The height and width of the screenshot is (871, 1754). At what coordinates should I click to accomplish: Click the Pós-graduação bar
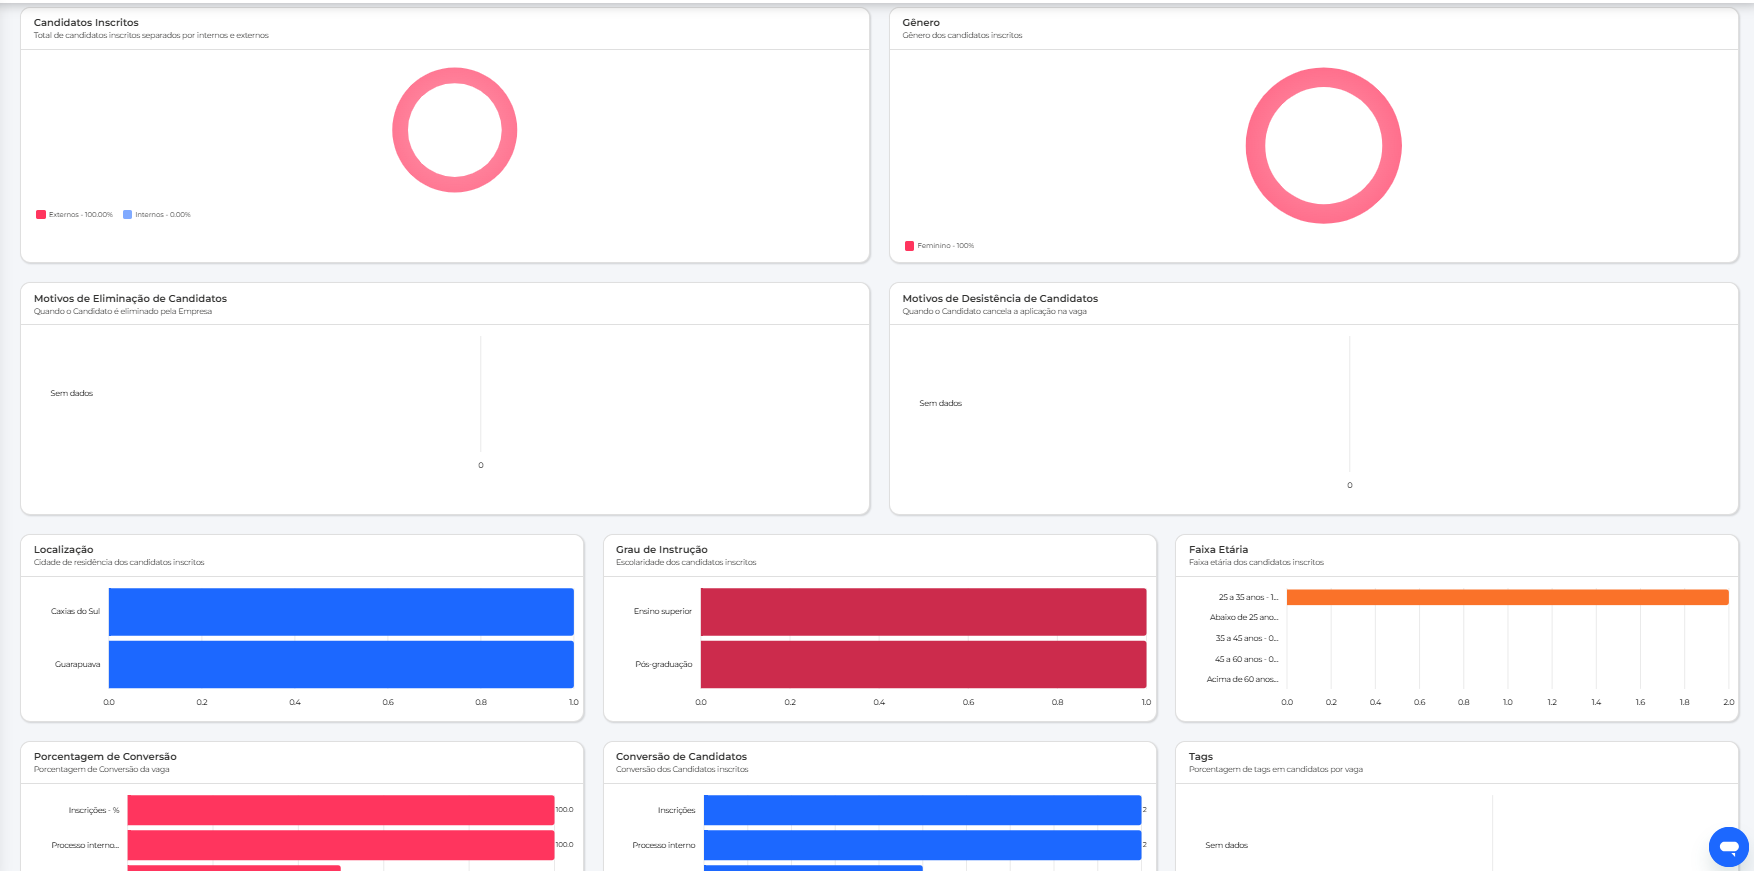click(x=923, y=664)
